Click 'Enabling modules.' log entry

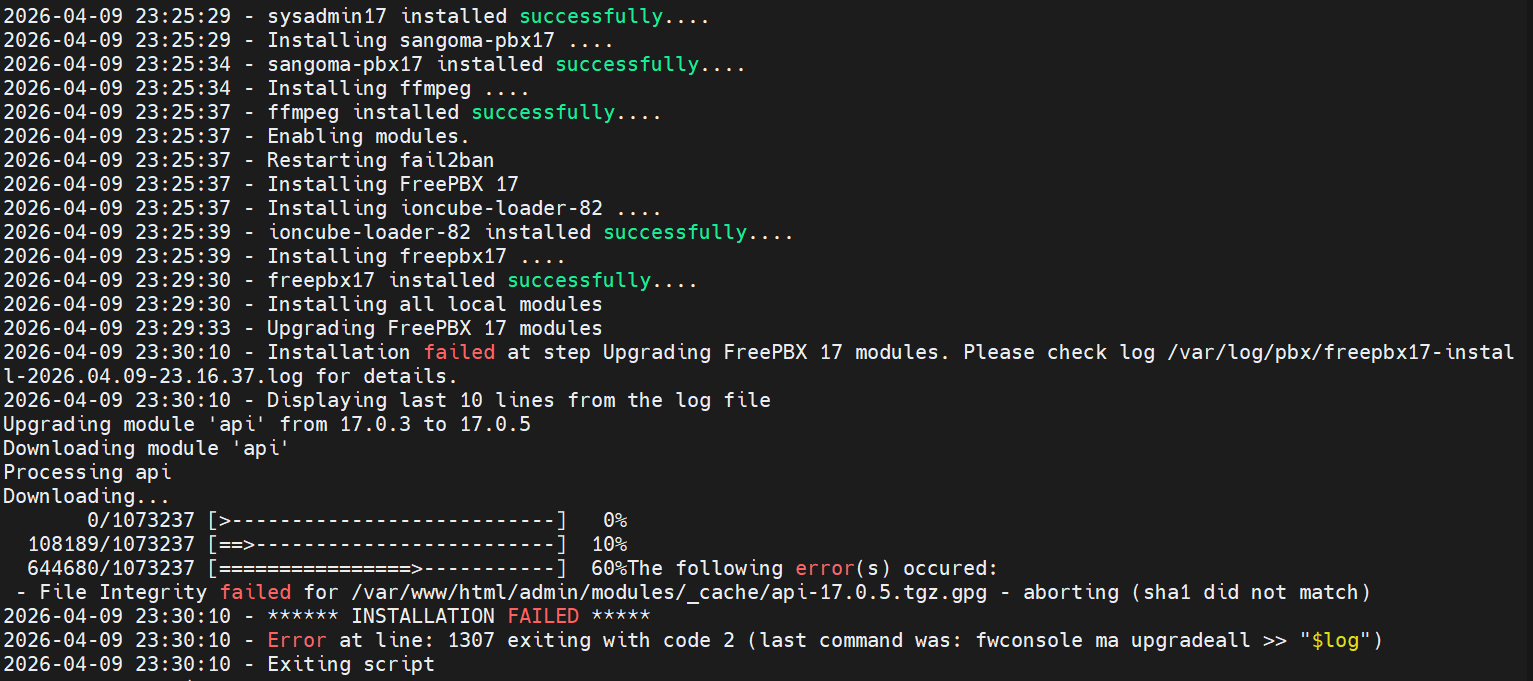point(368,136)
